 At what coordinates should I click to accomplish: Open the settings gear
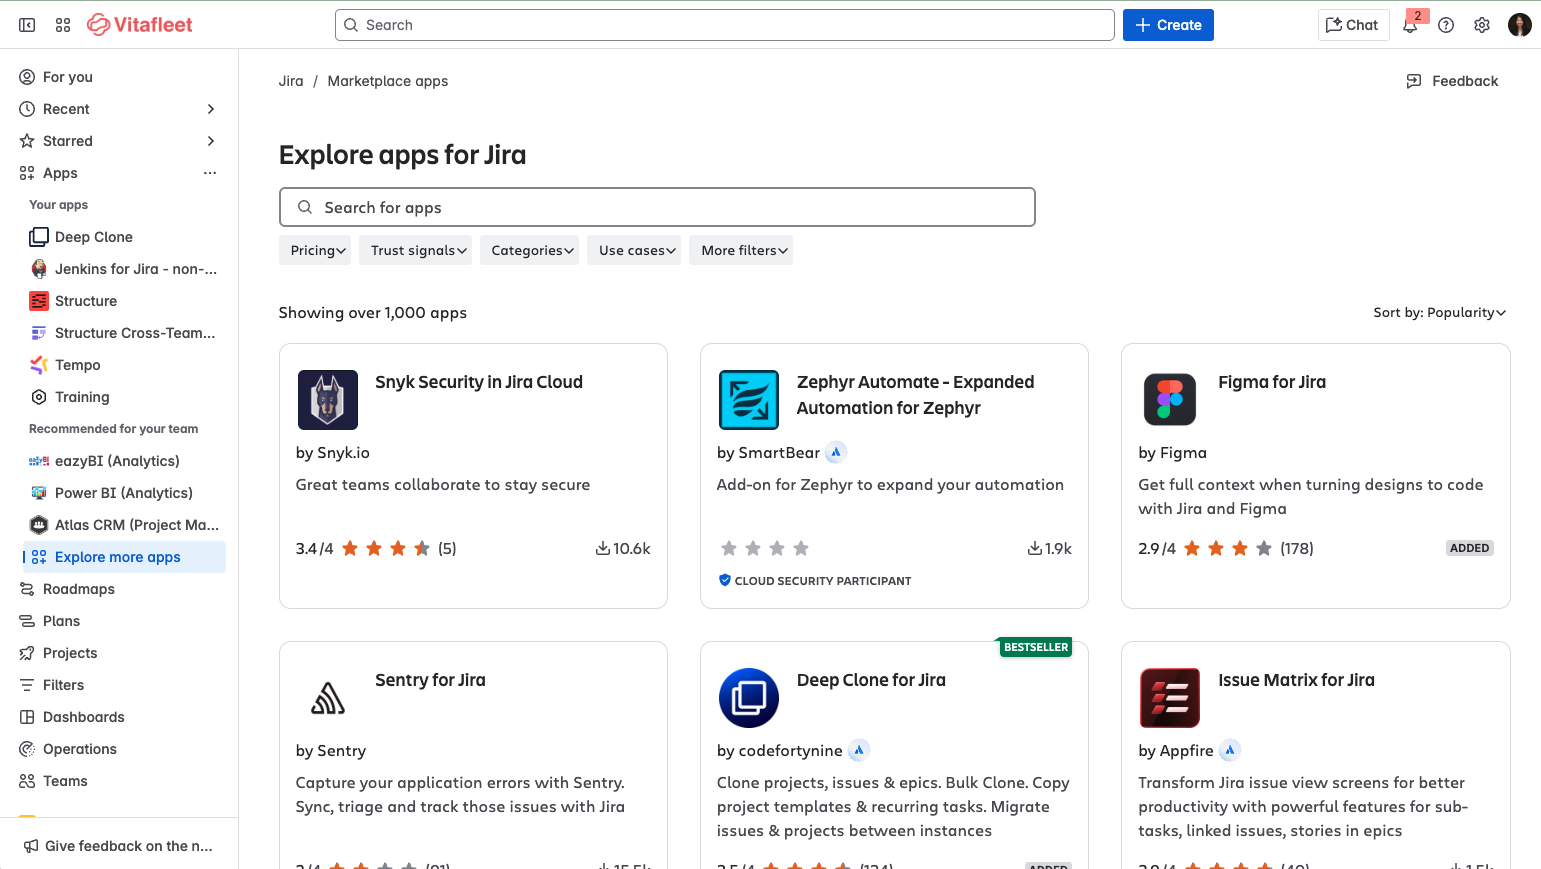[x=1481, y=25]
